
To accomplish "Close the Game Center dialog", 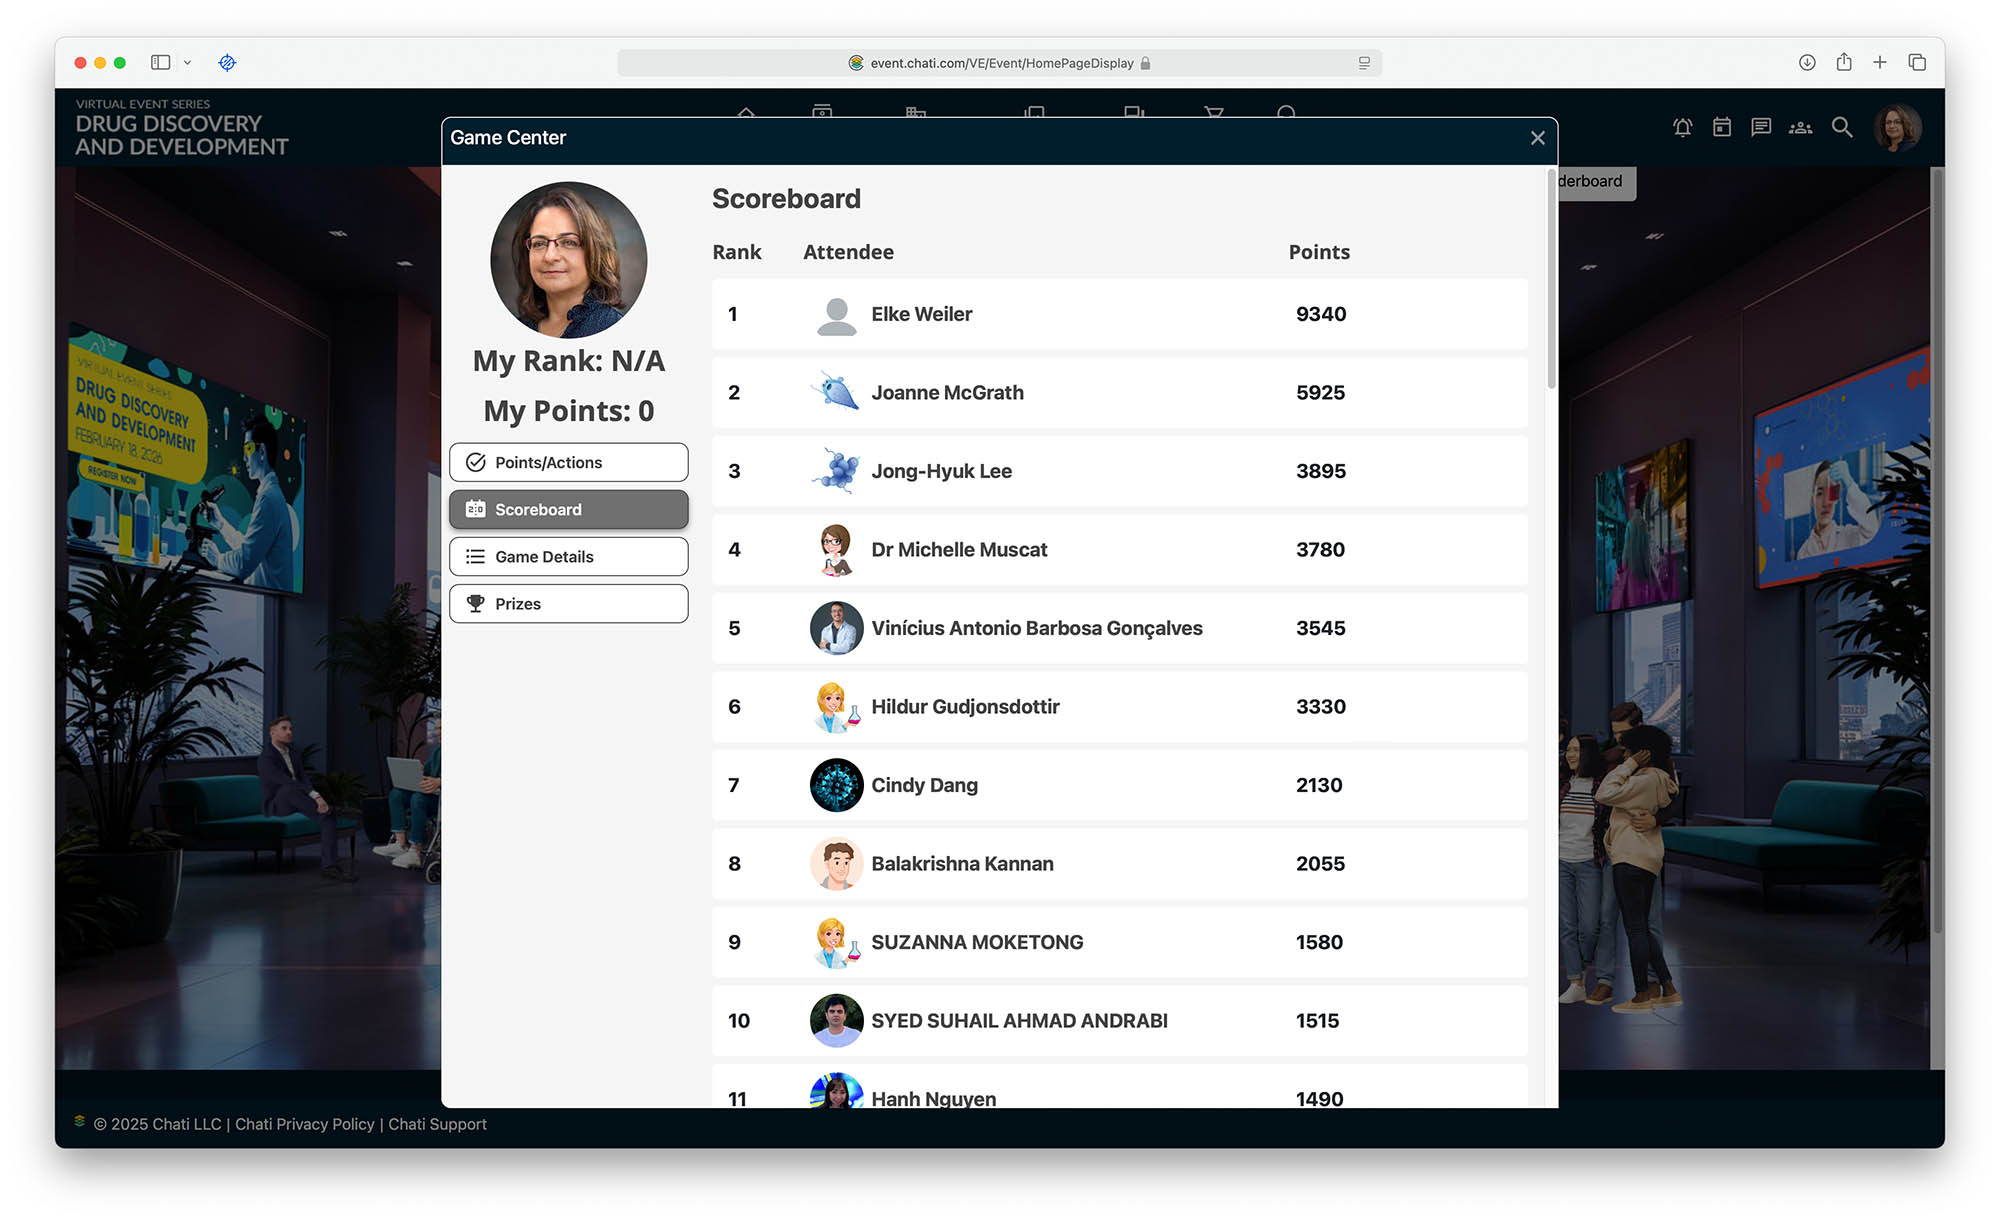I will click(x=1537, y=138).
